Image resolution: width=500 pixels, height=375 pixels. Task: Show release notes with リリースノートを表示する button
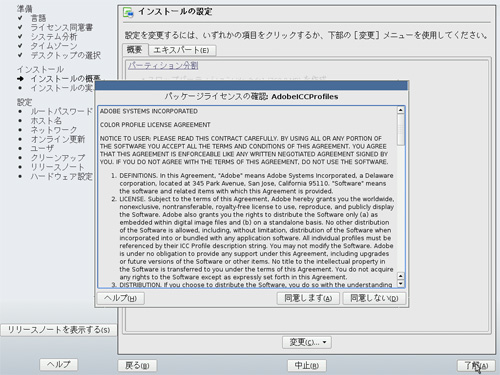tap(59, 330)
